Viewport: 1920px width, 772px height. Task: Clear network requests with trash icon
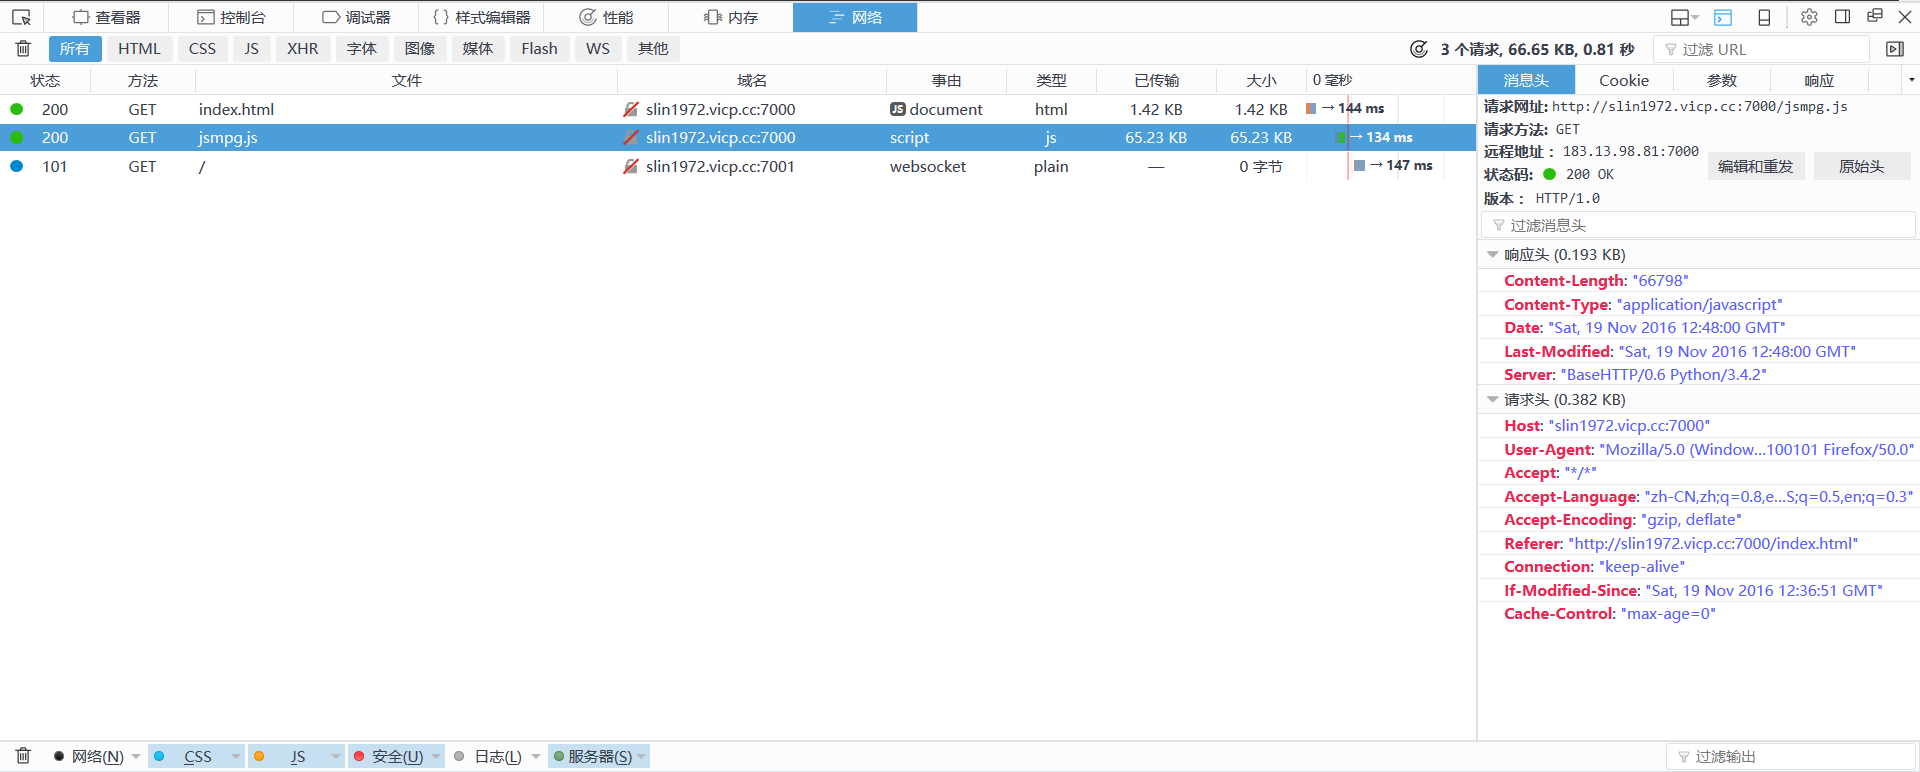(x=23, y=48)
